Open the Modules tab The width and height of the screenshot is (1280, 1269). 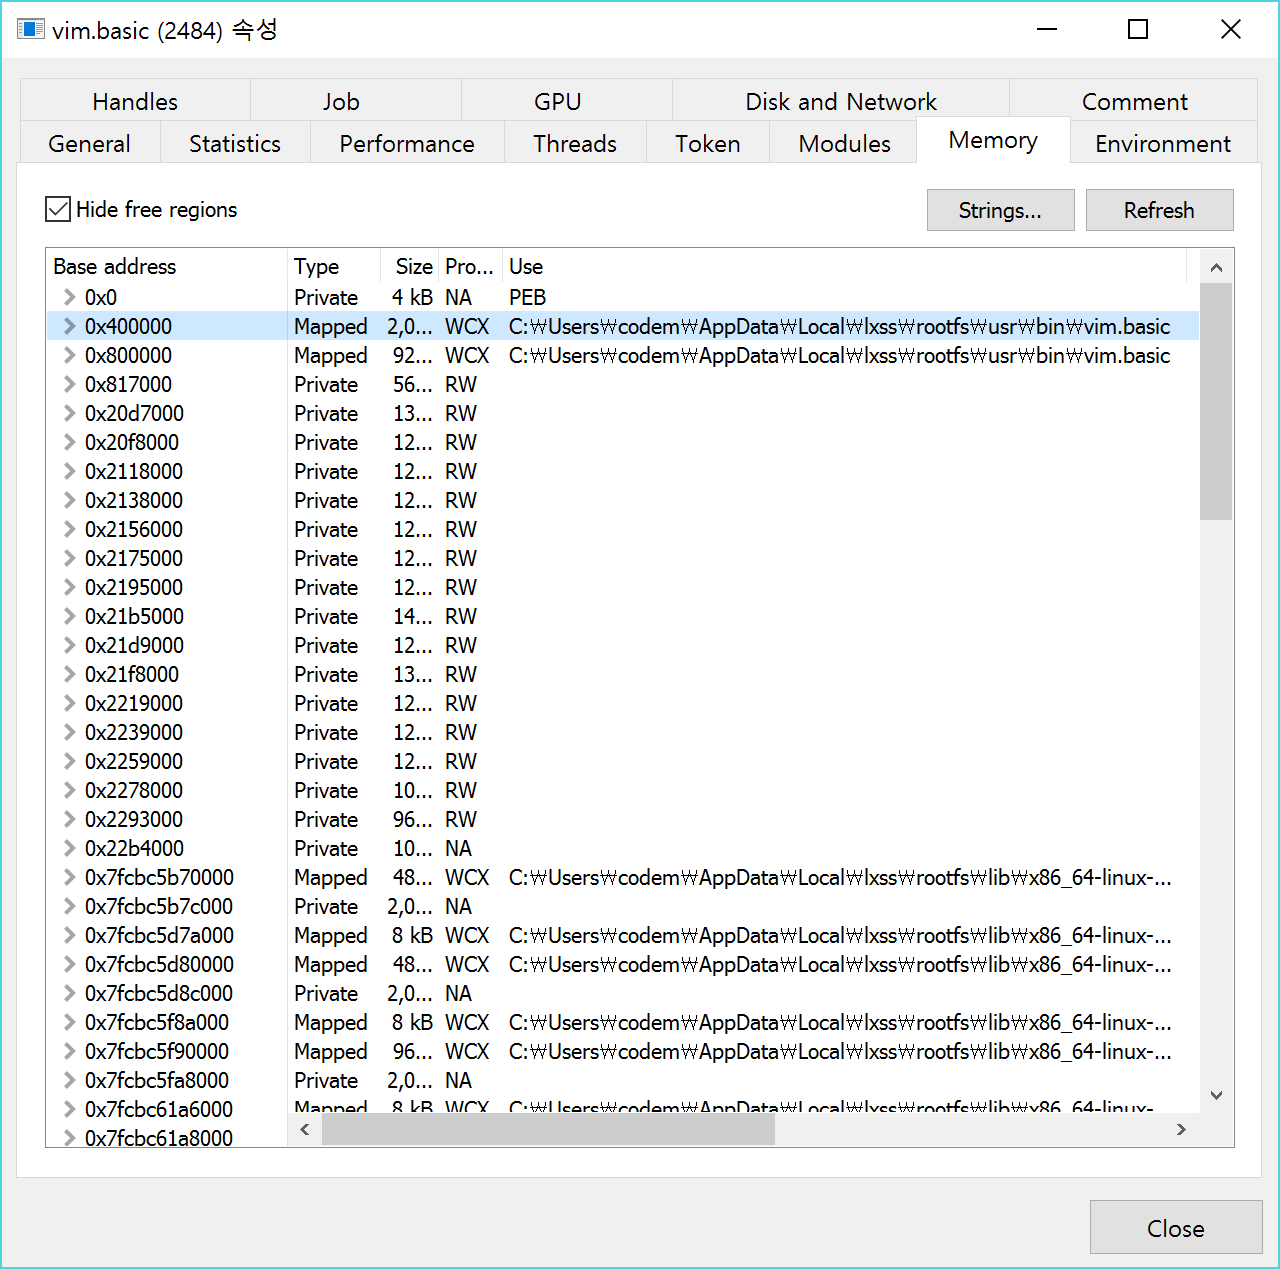click(x=844, y=144)
